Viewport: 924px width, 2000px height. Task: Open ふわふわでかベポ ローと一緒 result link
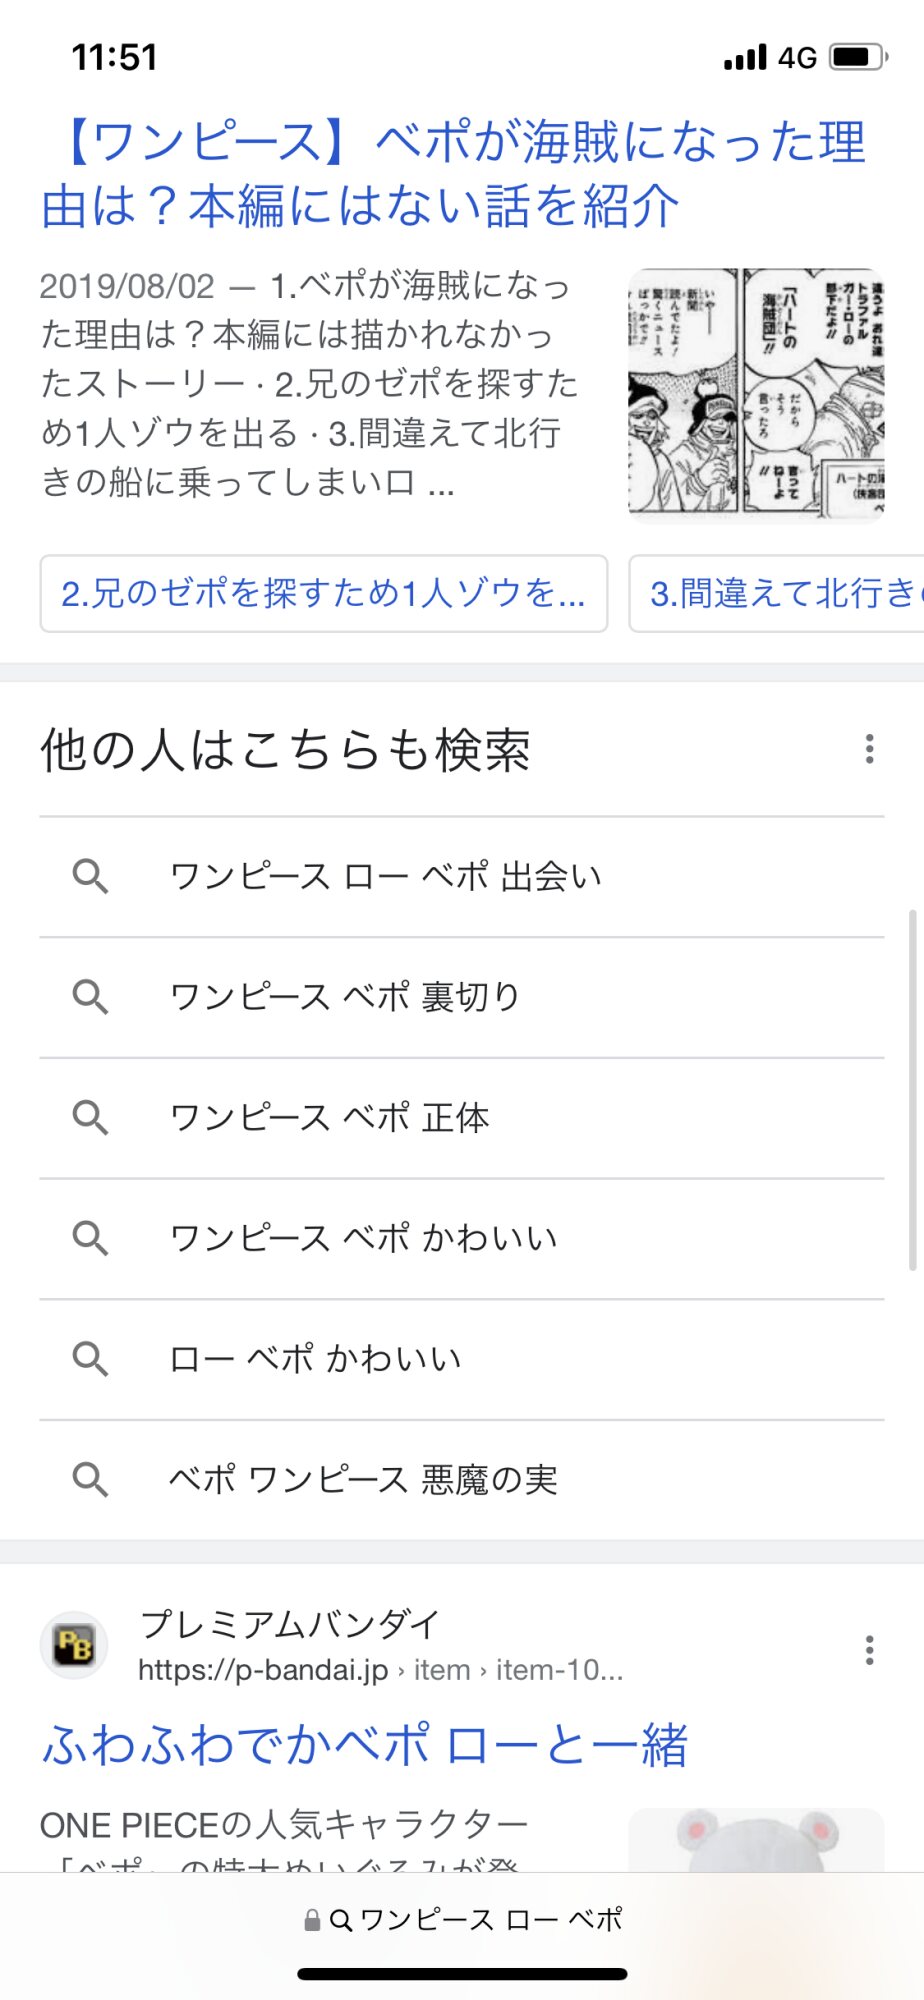click(364, 1745)
